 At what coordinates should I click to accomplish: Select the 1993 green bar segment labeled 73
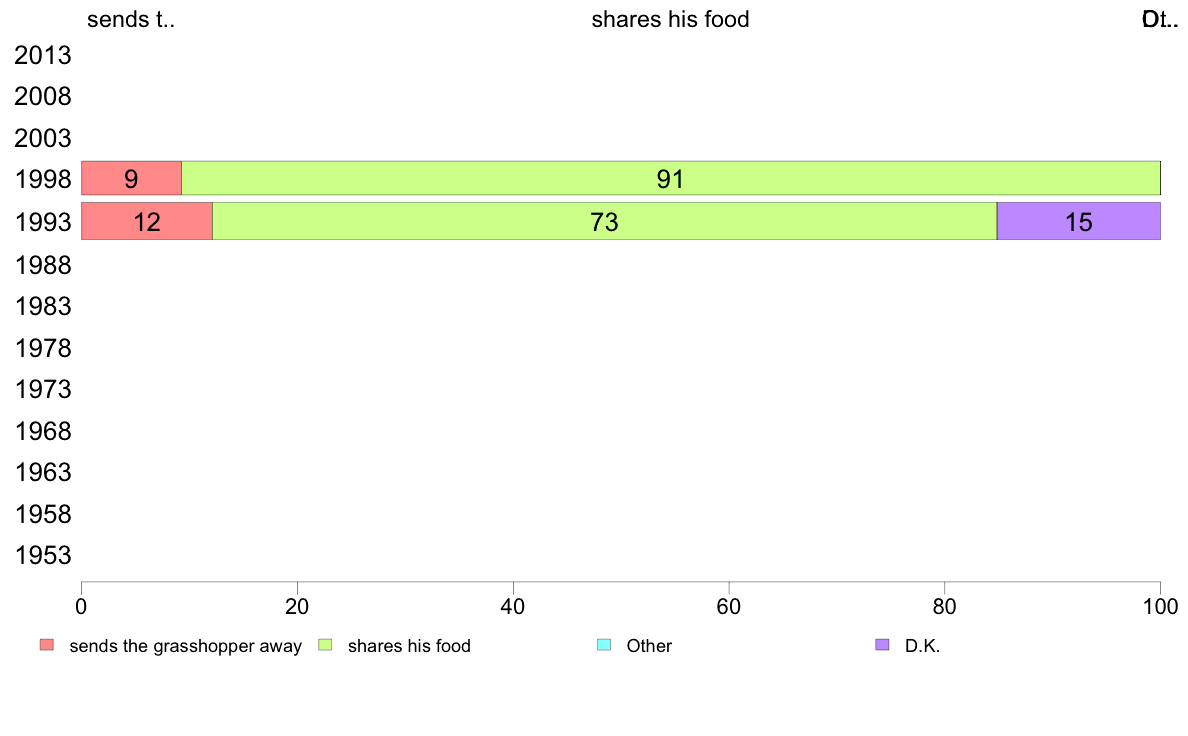[x=605, y=221]
